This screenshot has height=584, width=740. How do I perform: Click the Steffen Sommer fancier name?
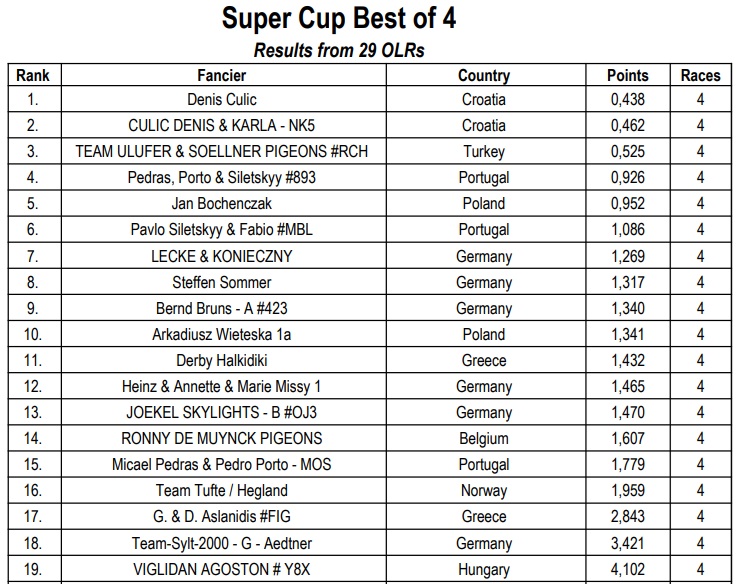click(x=222, y=282)
